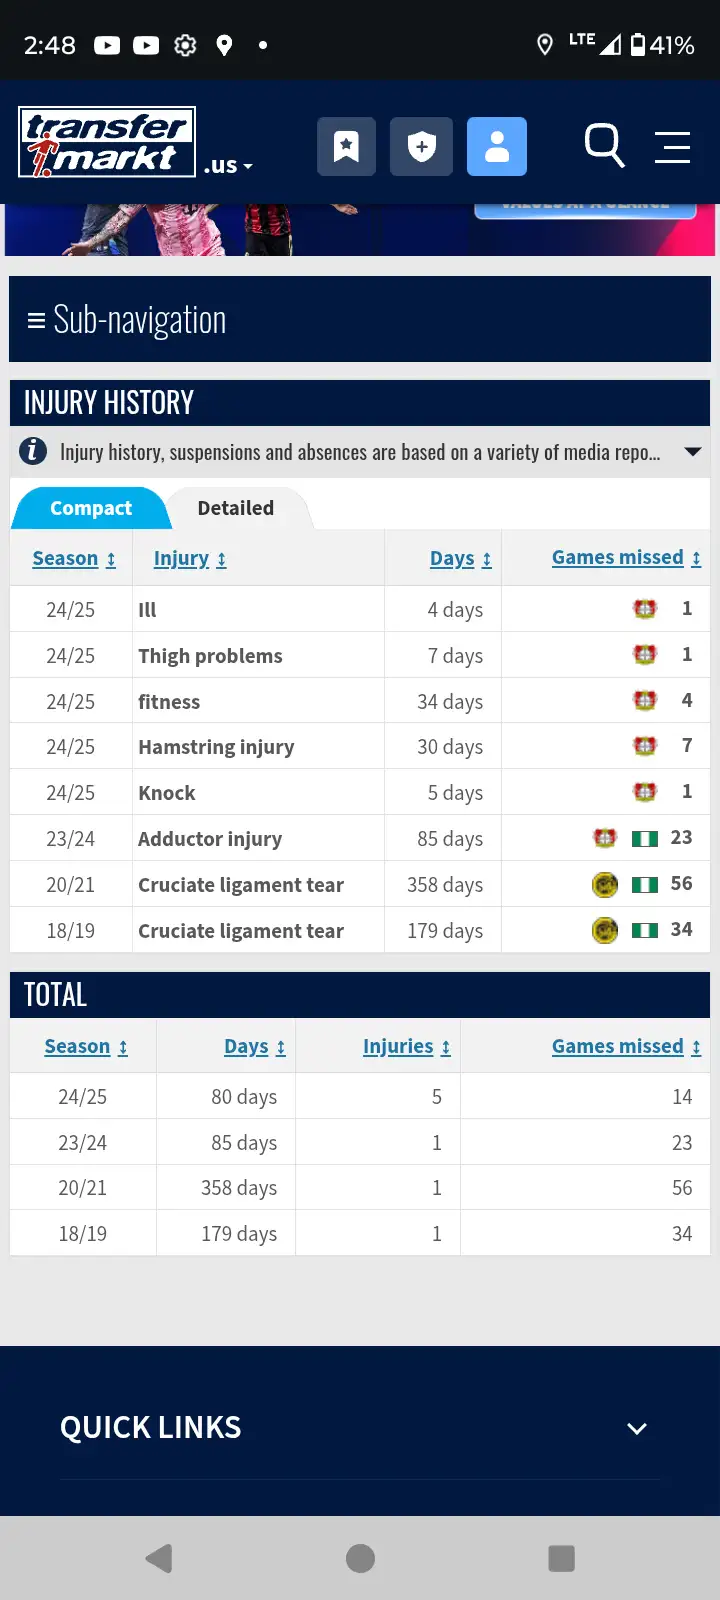Sort injury table by Days
720x1600 pixels.
460,558
